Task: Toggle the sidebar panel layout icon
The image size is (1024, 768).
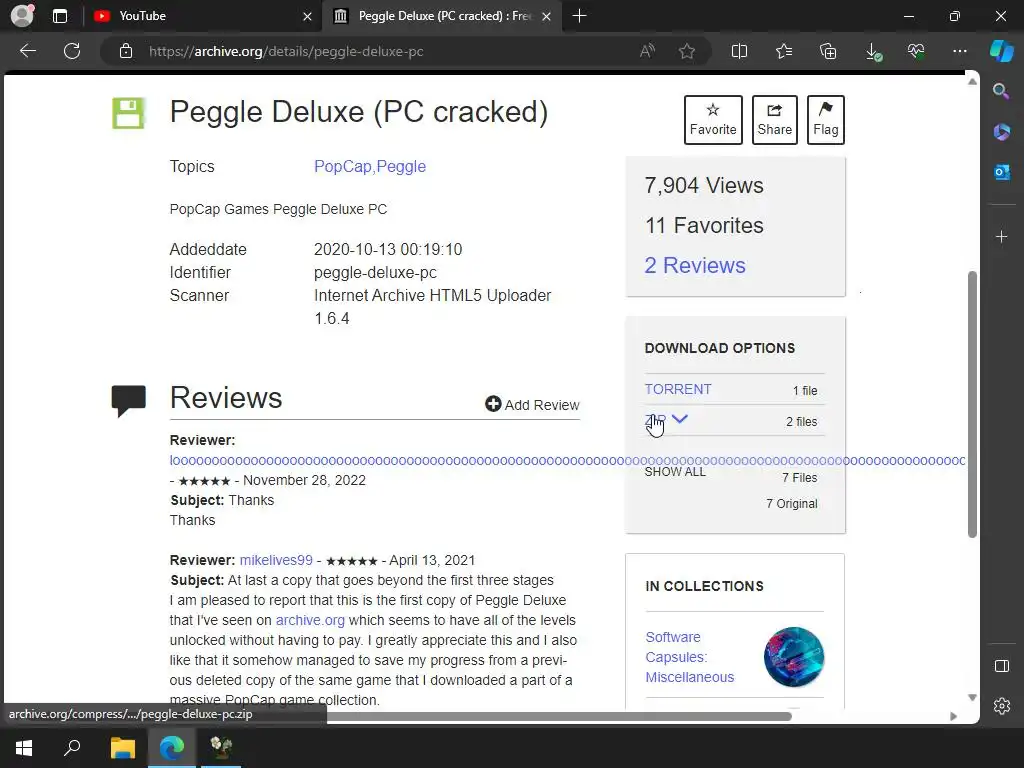Action: 1001,666
